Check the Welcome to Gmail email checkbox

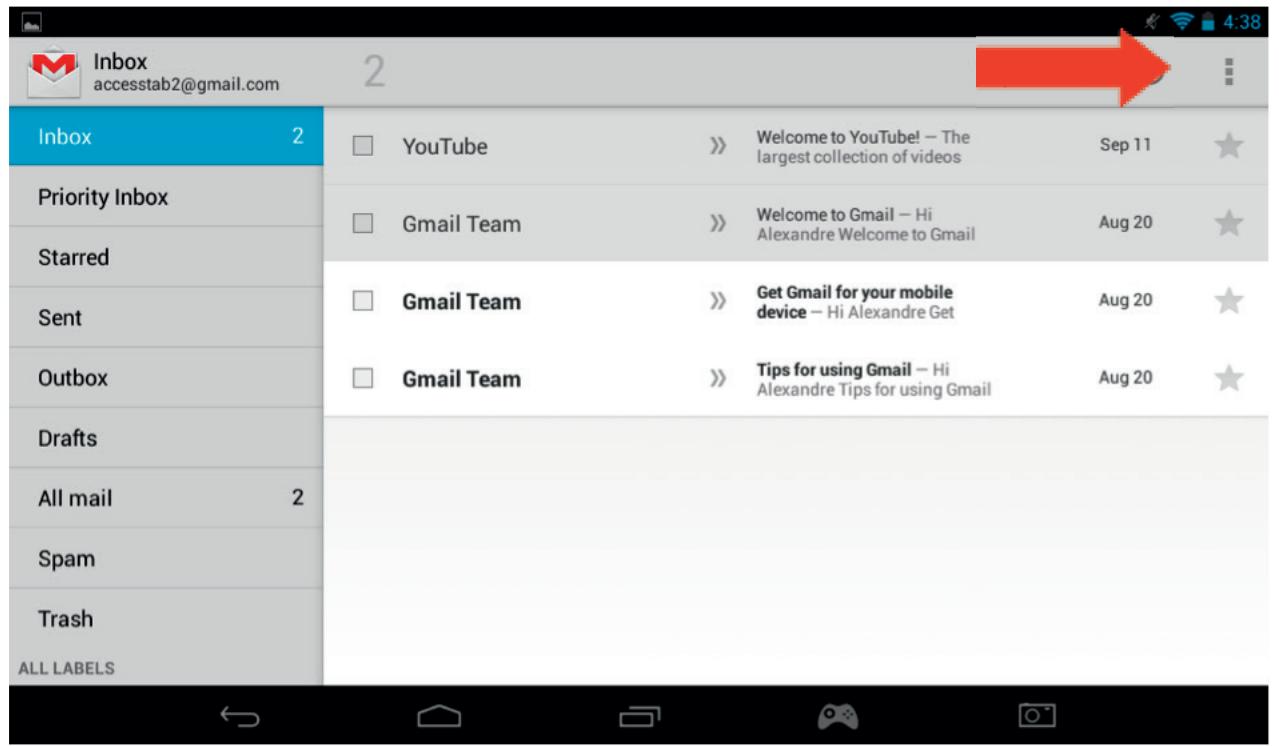tap(363, 224)
